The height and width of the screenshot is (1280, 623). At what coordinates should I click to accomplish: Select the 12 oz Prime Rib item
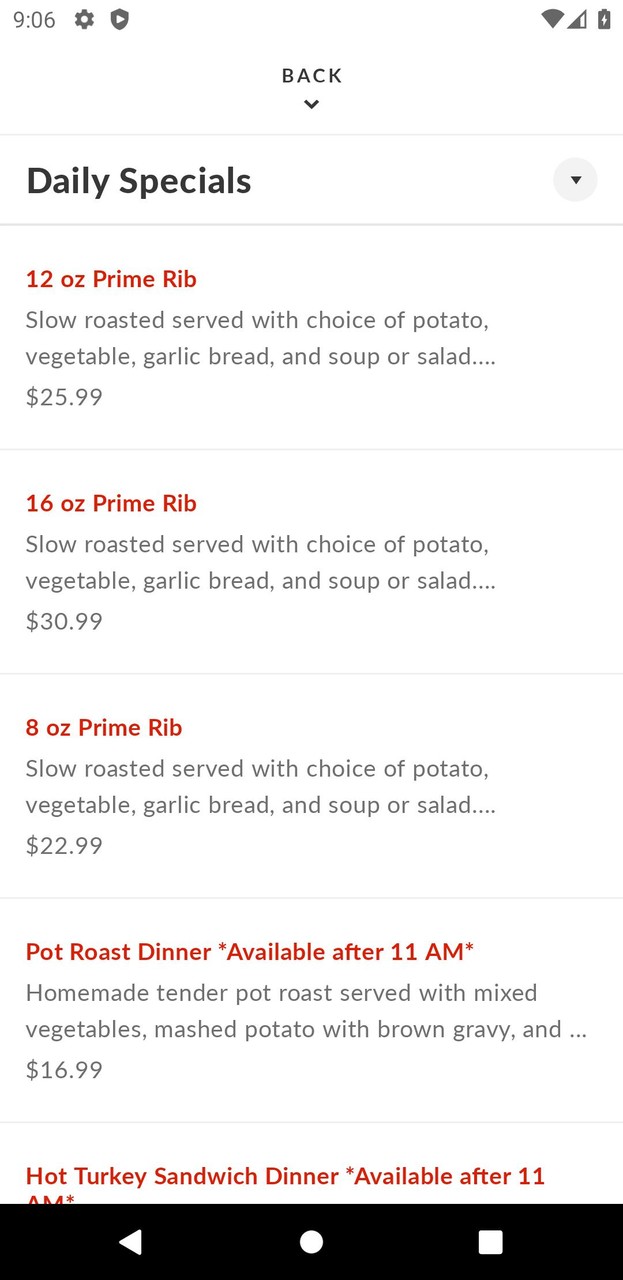(x=111, y=279)
